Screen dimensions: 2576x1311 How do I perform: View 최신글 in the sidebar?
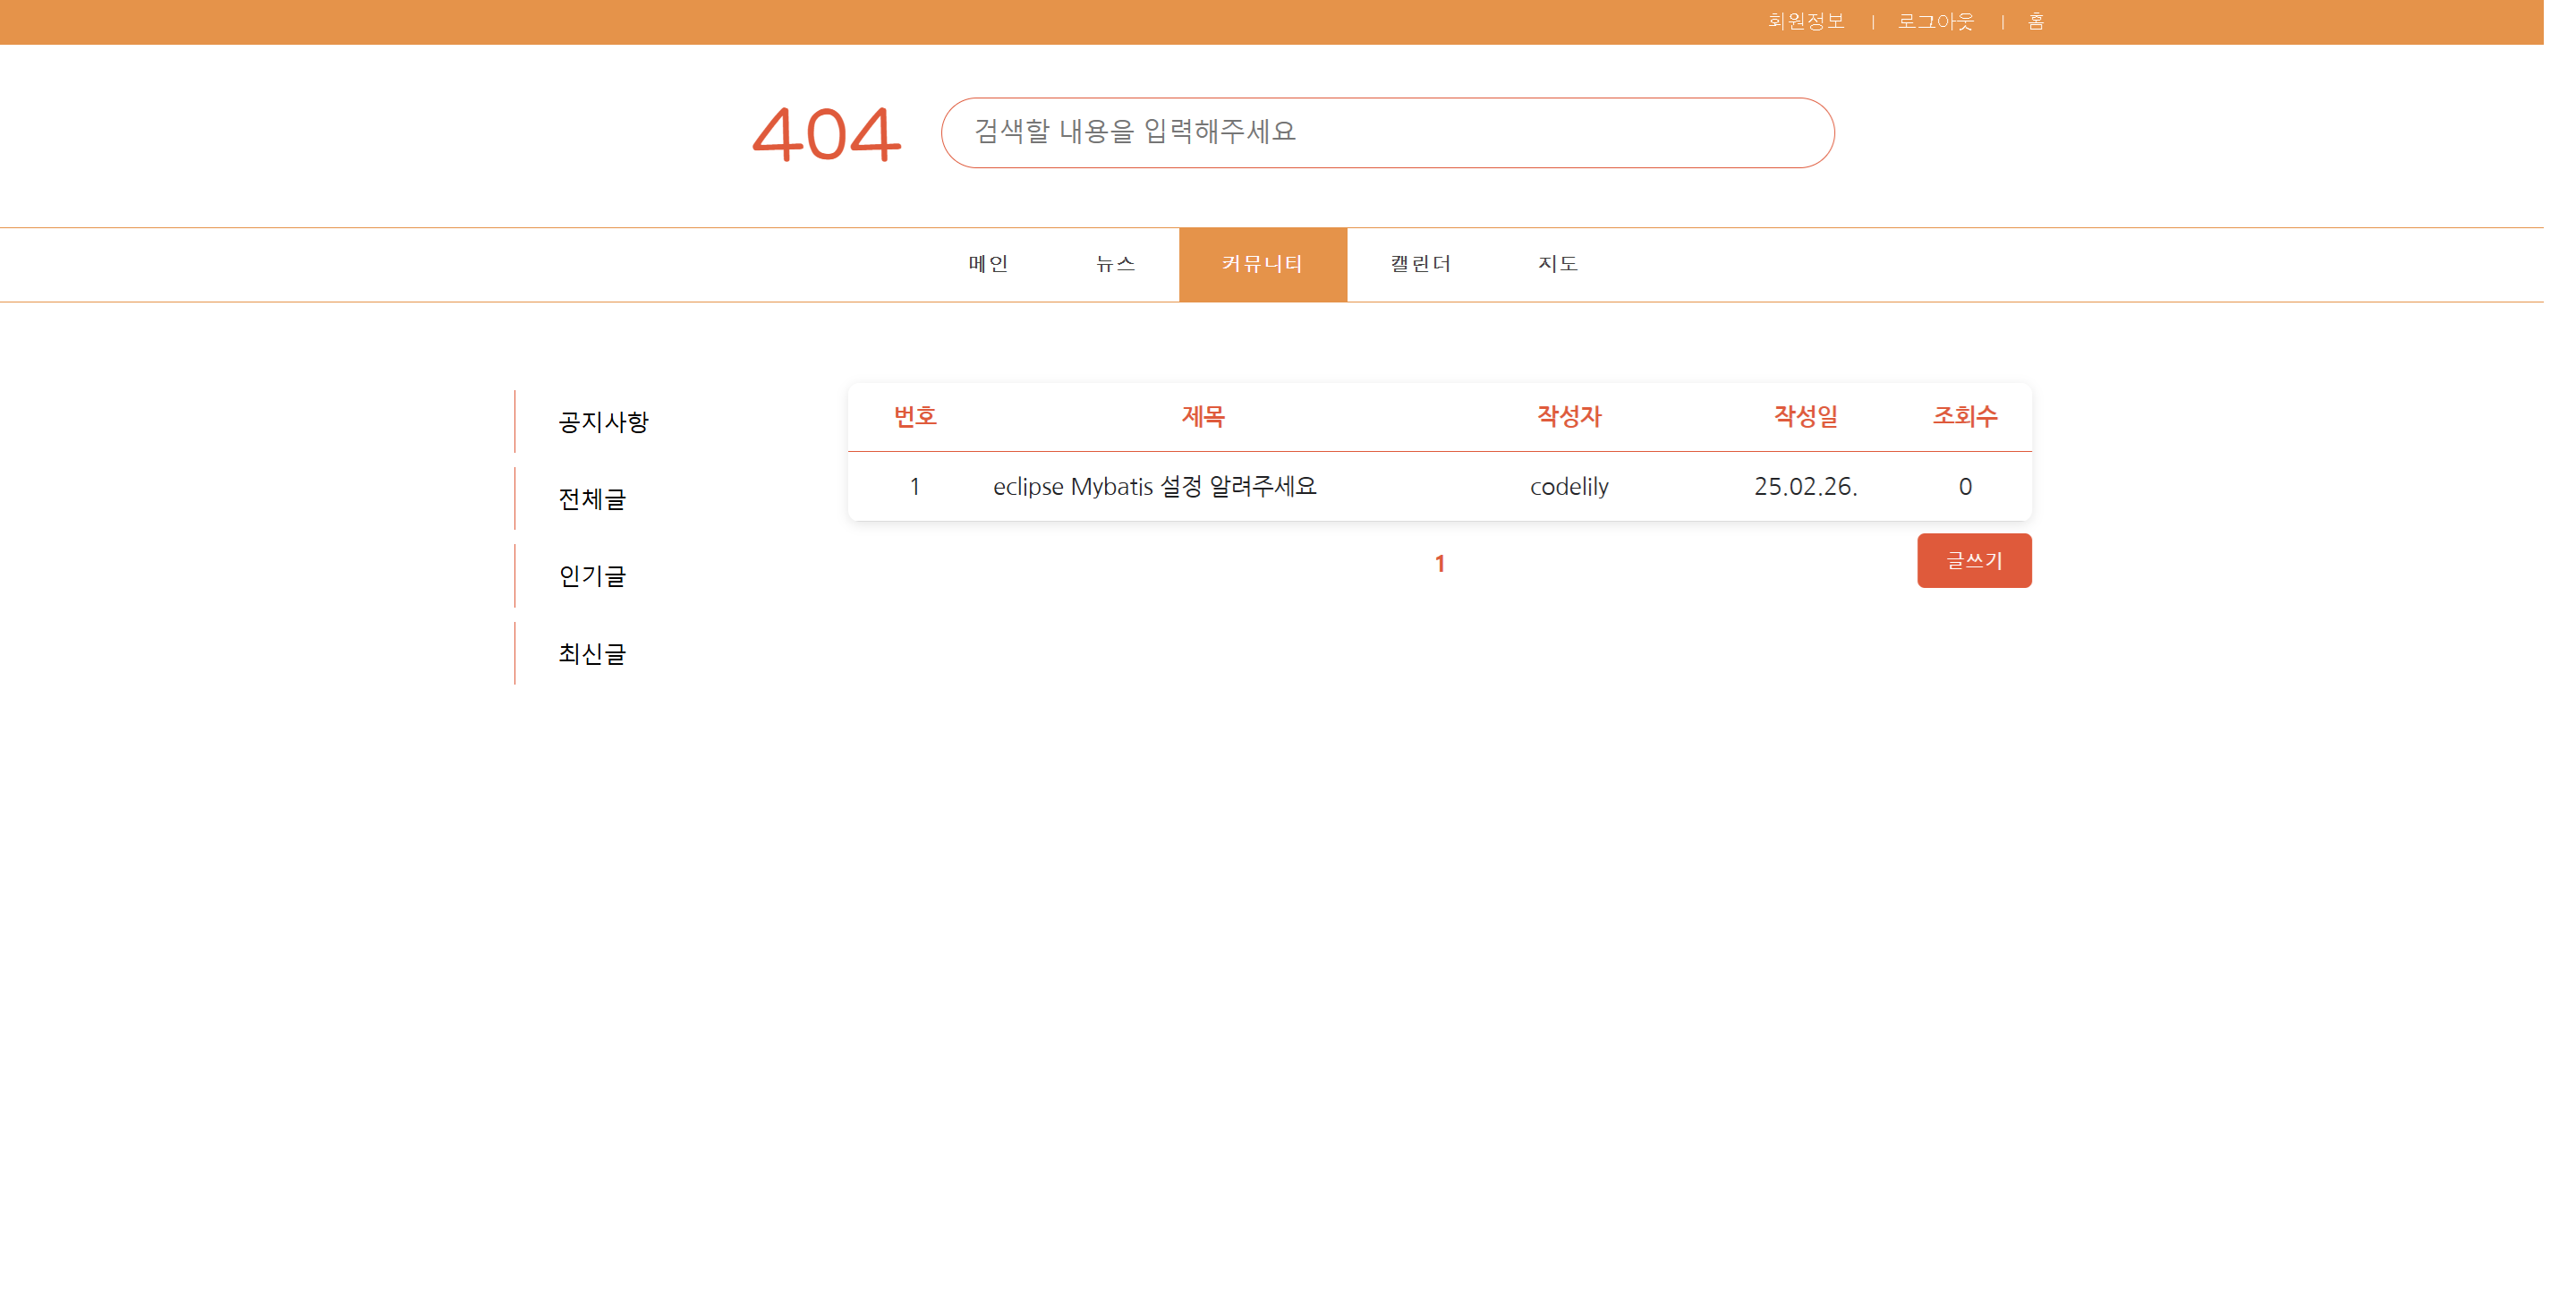(592, 654)
